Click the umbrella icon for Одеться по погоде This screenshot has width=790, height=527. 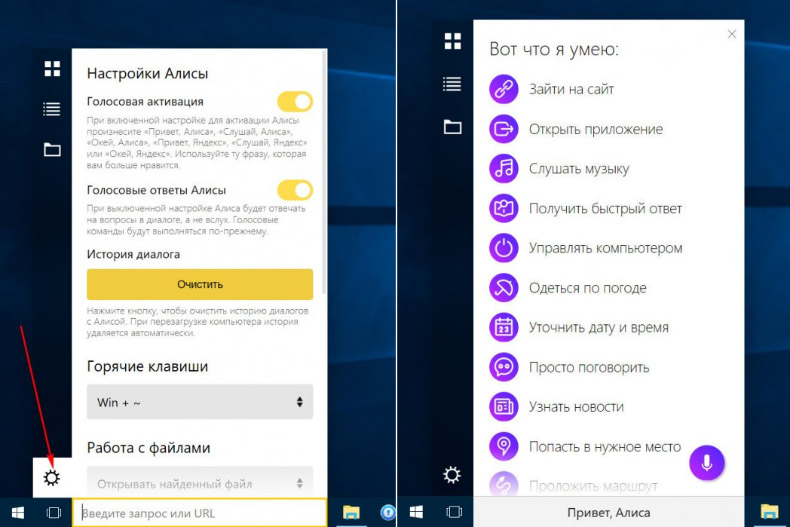(x=504, y=288)
